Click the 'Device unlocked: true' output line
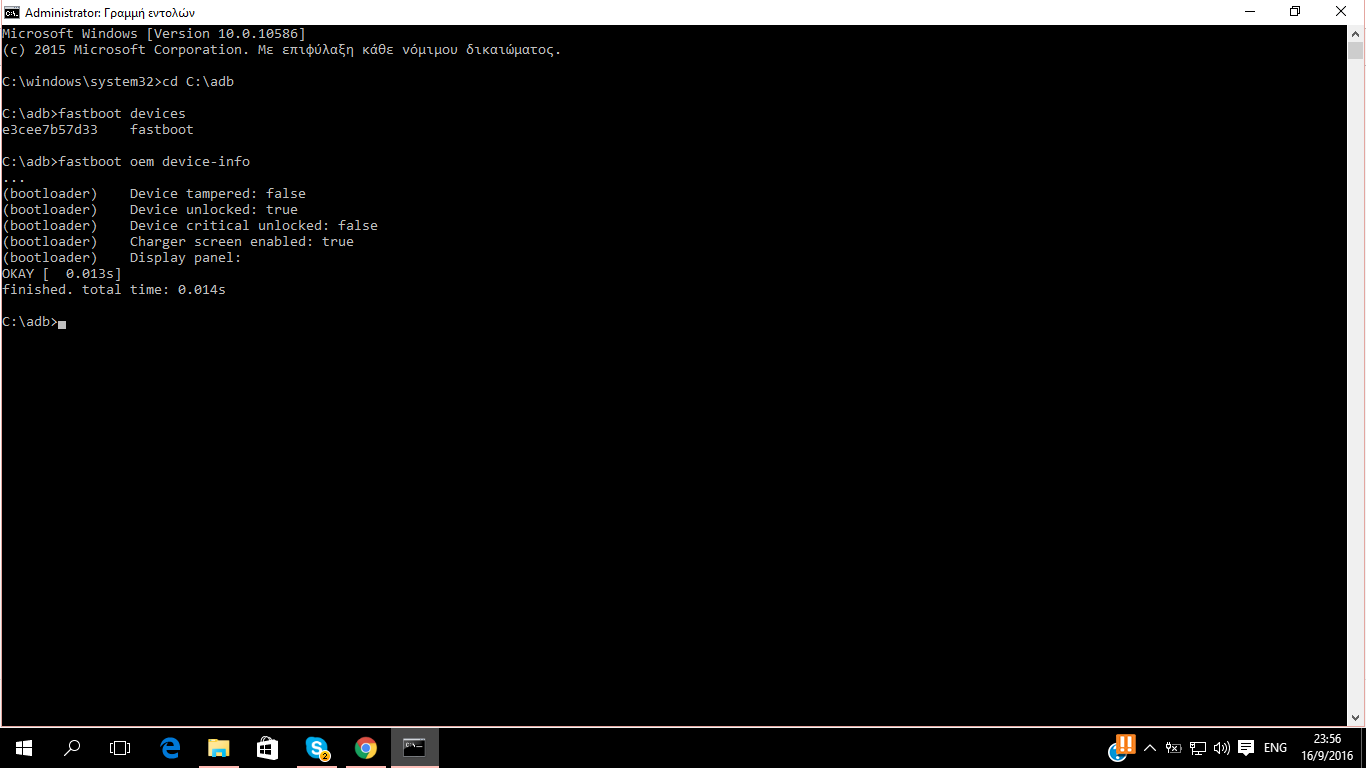The height and width of the screenshot is (768, 1366). (x=150, y=210)
